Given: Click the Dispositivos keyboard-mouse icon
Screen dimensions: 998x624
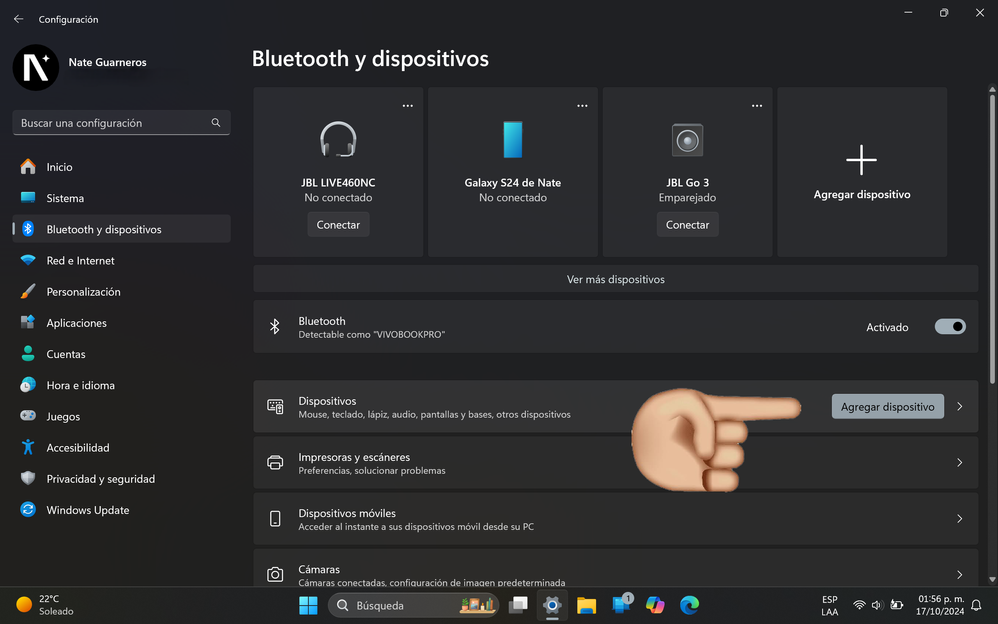Looking at the screenshot, I should pos(275,406).
